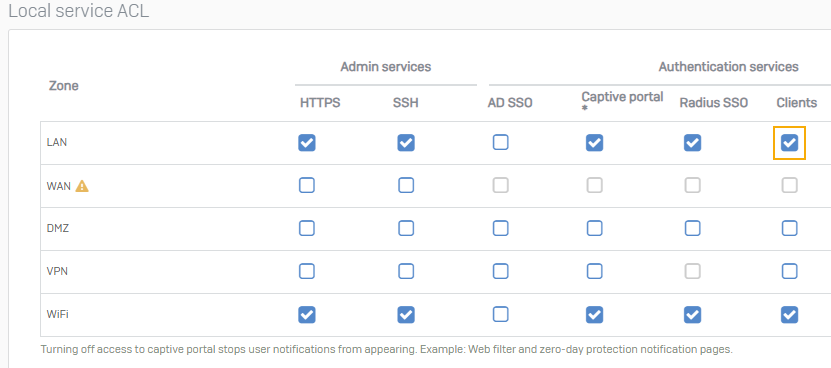Uncheck Clients for the WiFi zone
The height and width of the screenshot is (368, 831).
pyautogui.click(x=790, y=314)
